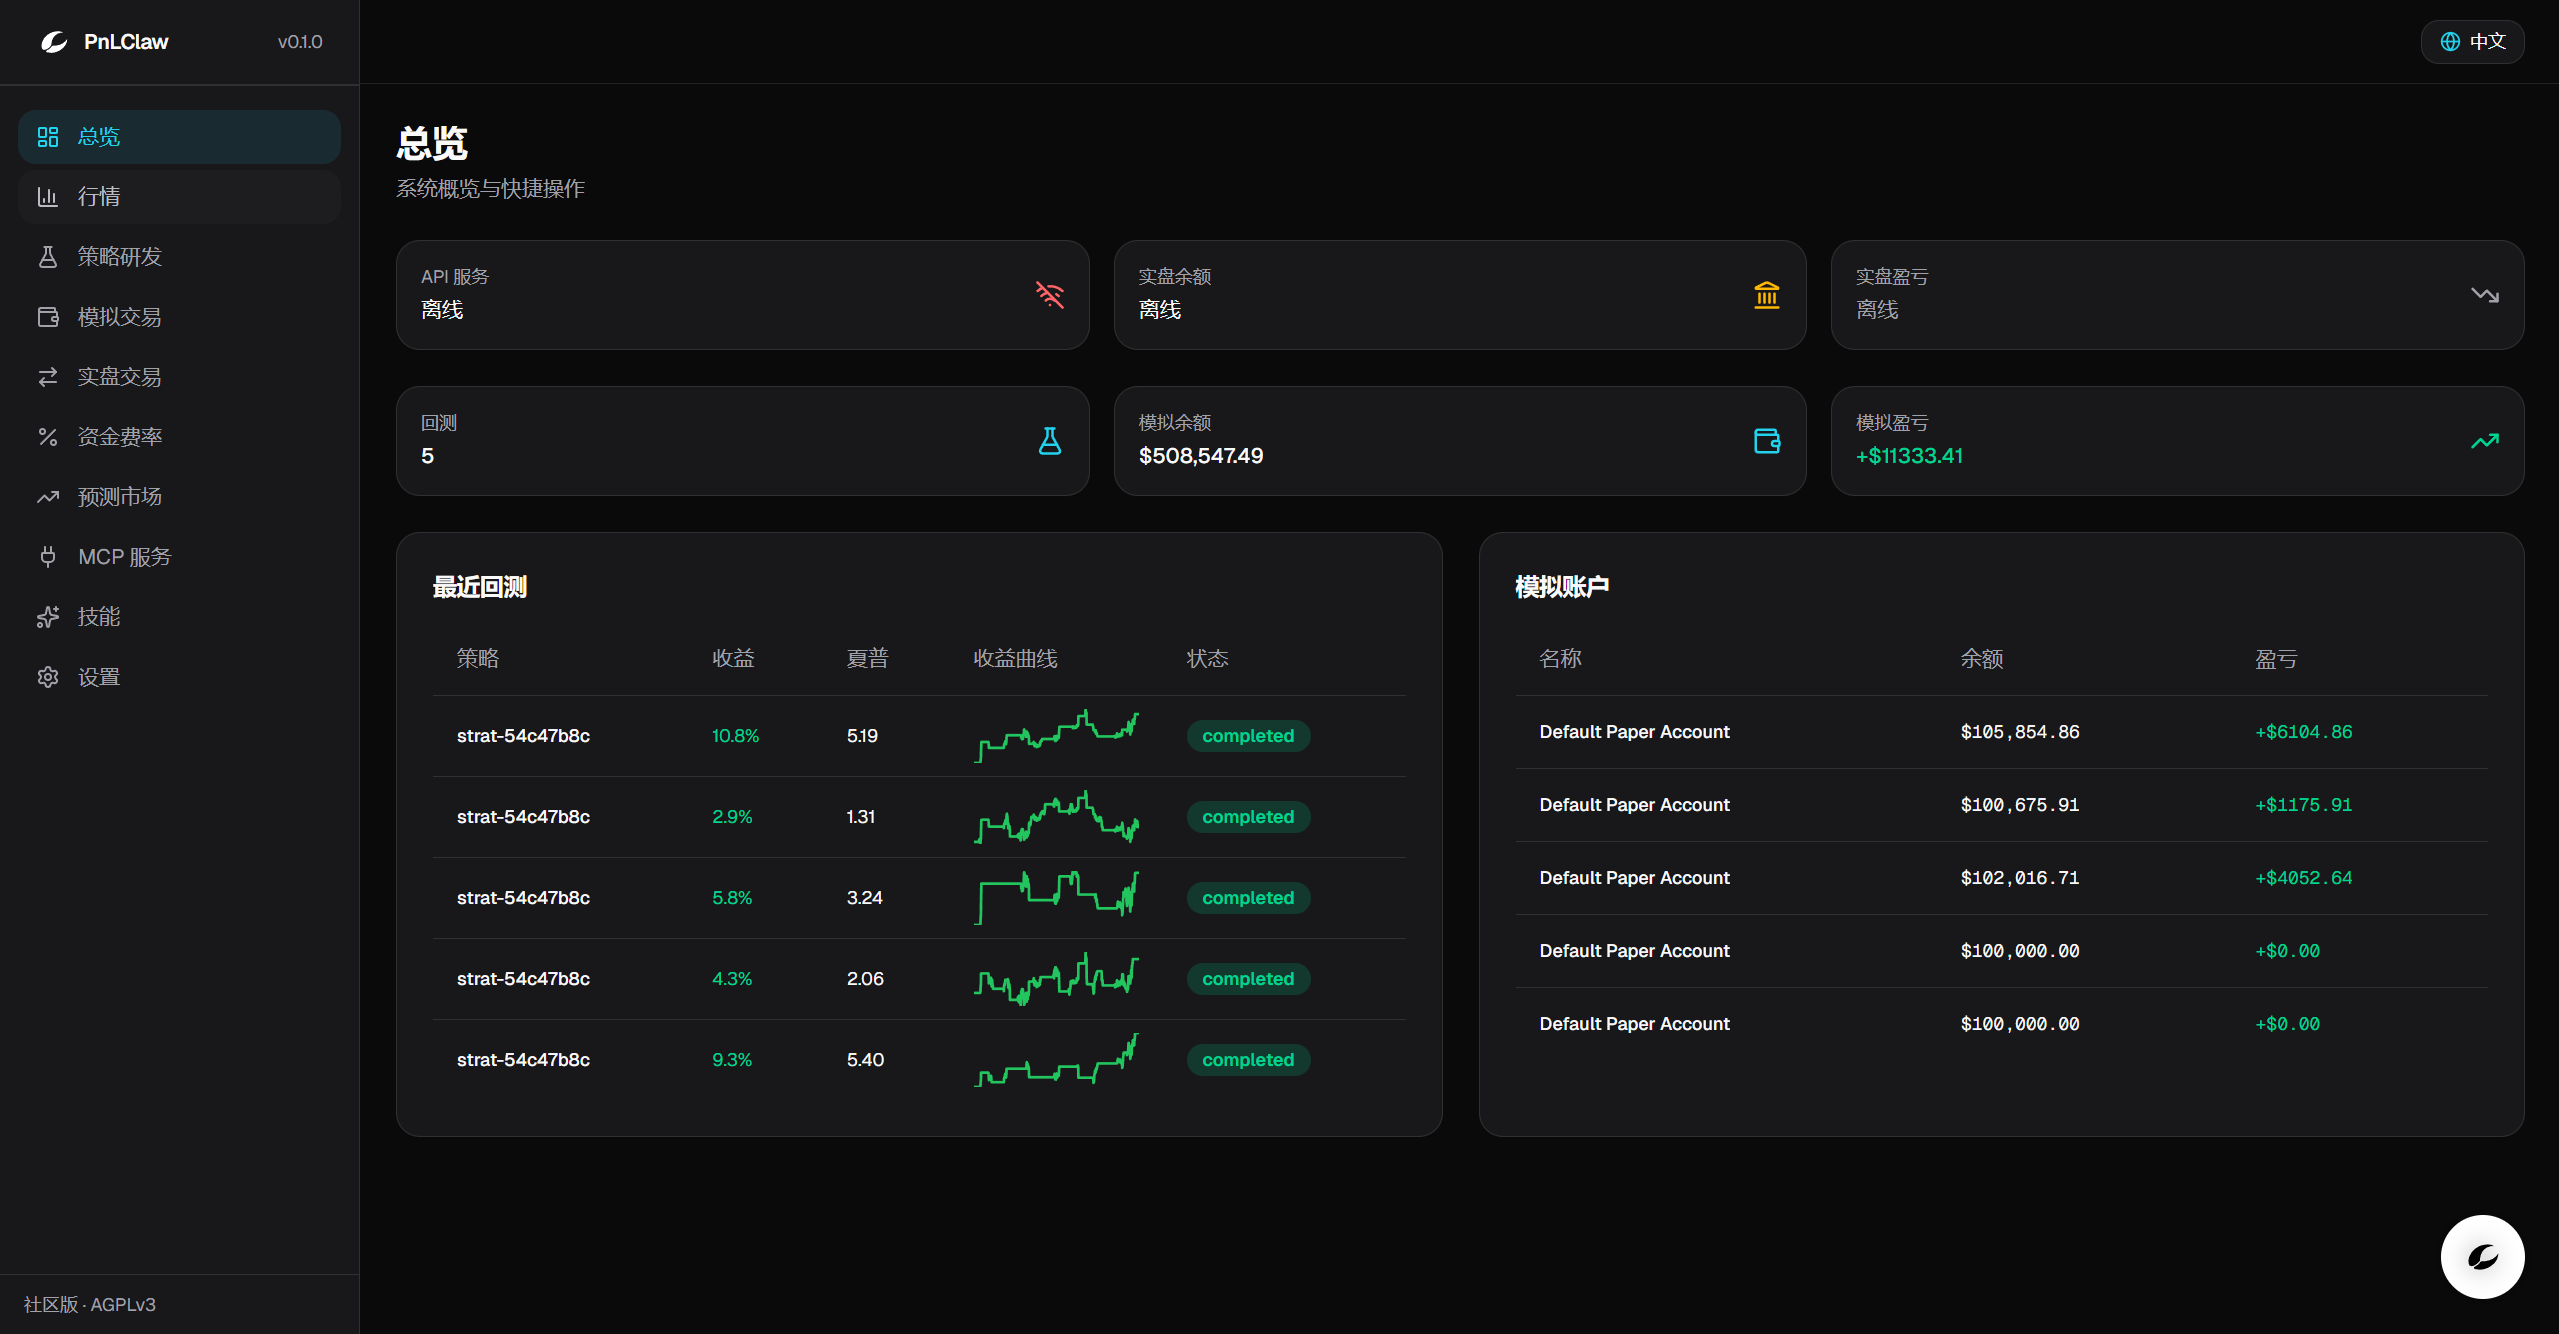The height and width of the screenshot is (1334, 2559).
Task: Click the bank icon in 实盘余额 card
Action: tap(1767, 295)
